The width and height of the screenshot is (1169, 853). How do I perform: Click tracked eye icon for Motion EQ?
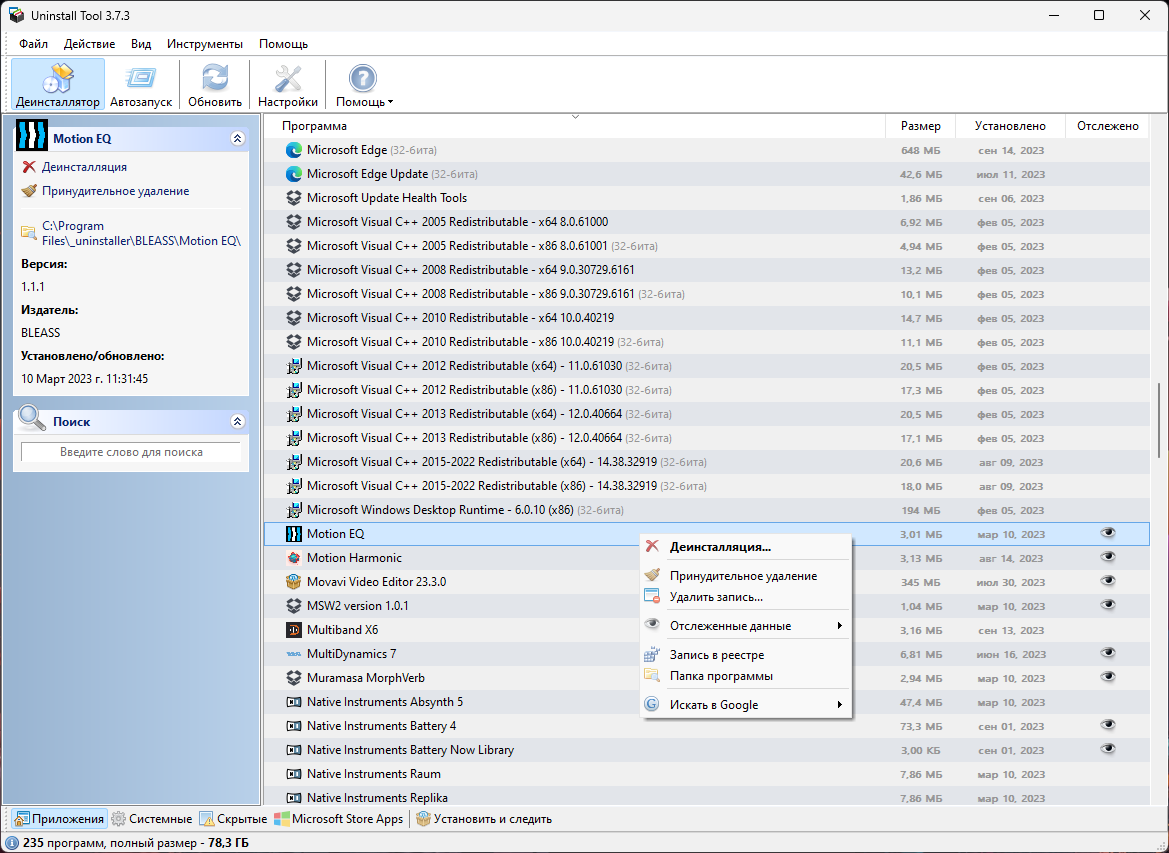[1108, 533]
